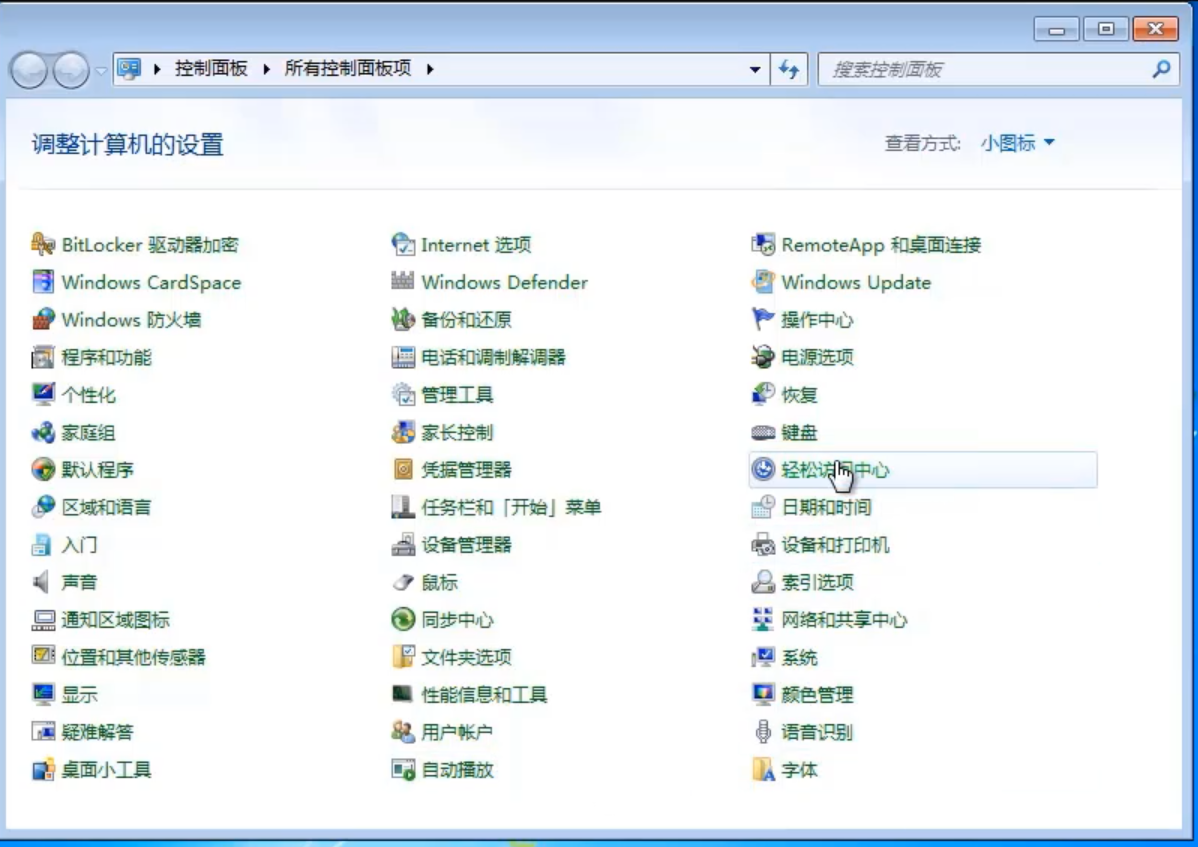This screenshot has height=847, width=1198.
Task: Click the Windows 防火墙 icon
Action: pos(43,320)
